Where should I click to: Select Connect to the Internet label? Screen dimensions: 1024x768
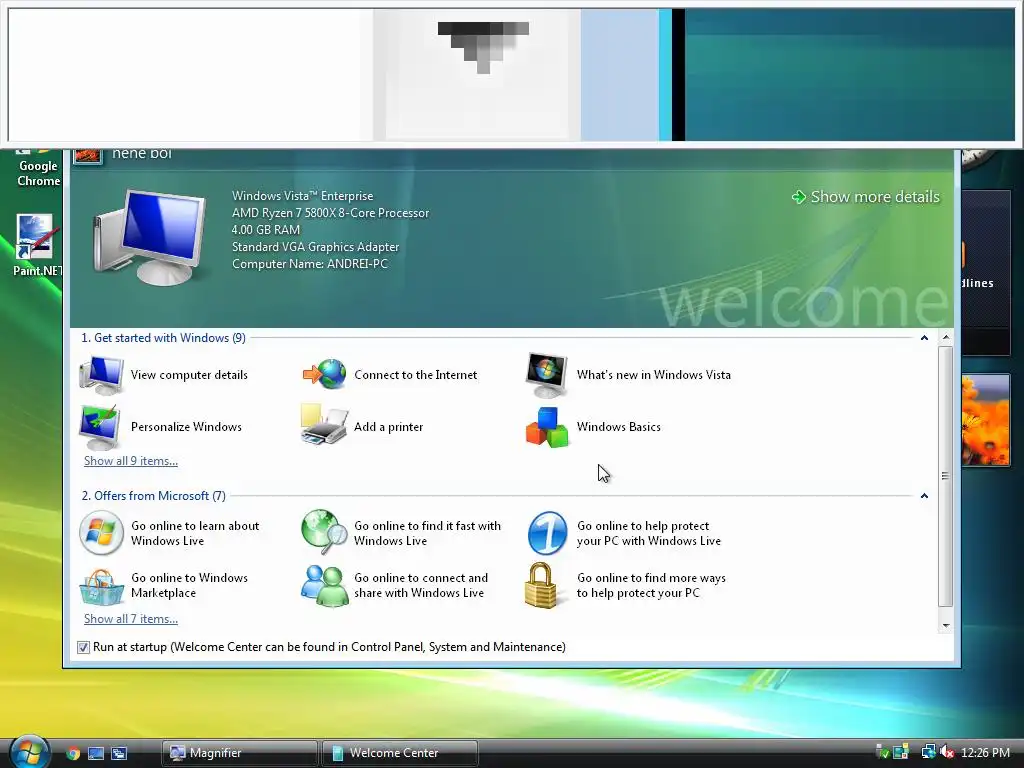415,375
